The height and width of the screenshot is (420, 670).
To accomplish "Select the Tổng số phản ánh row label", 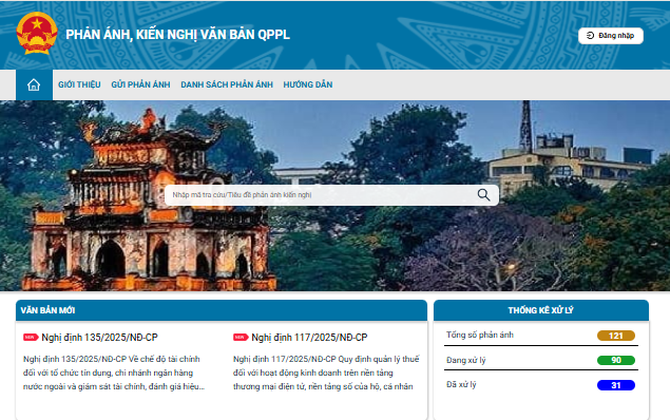I will click(x=480, y=334).
